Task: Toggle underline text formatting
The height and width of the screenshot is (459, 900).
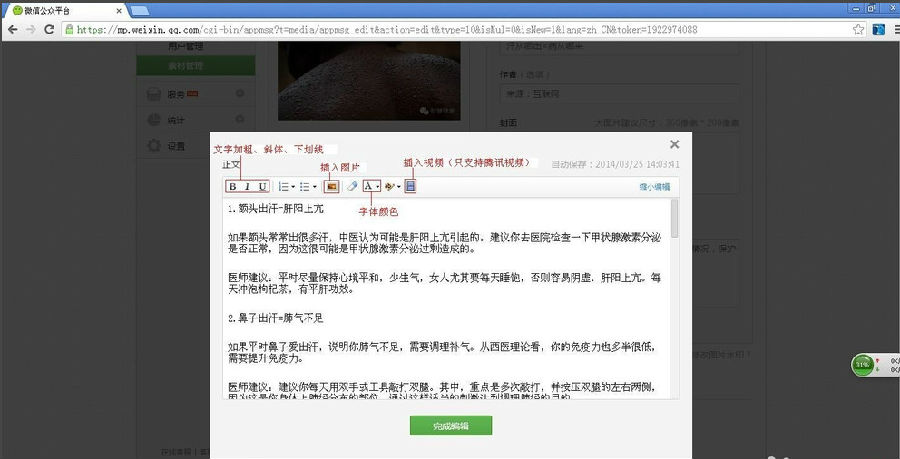Action: 262,187
